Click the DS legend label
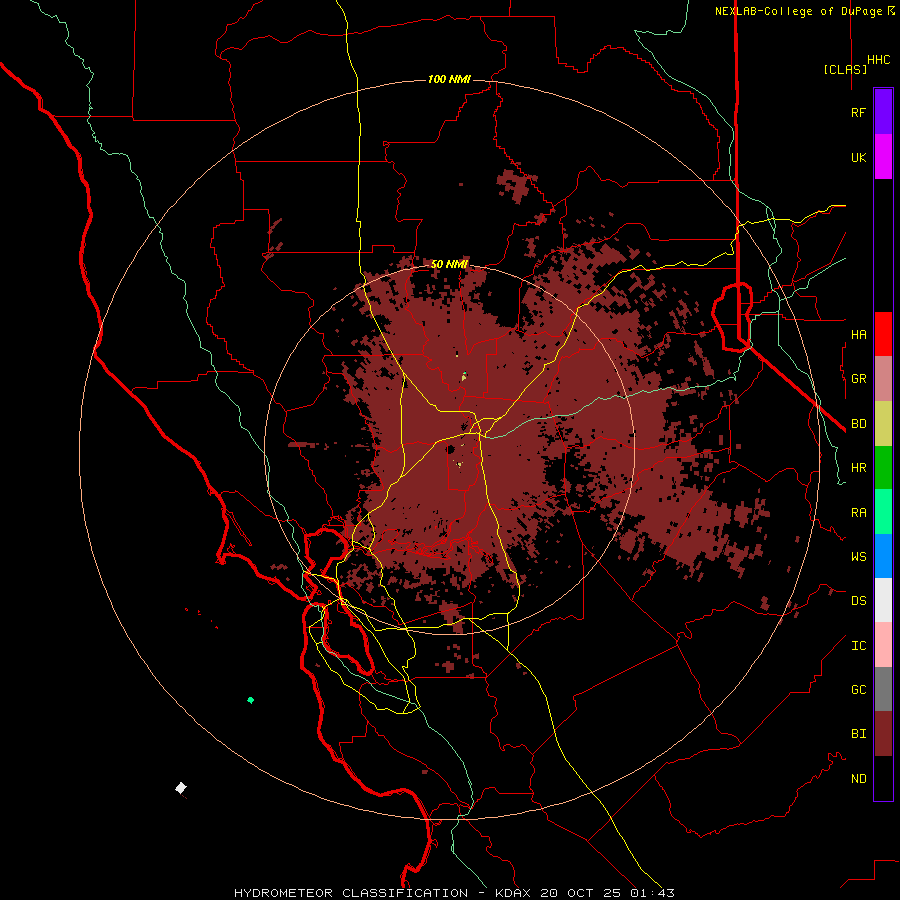The image size is (900, 900). (858, 601)
